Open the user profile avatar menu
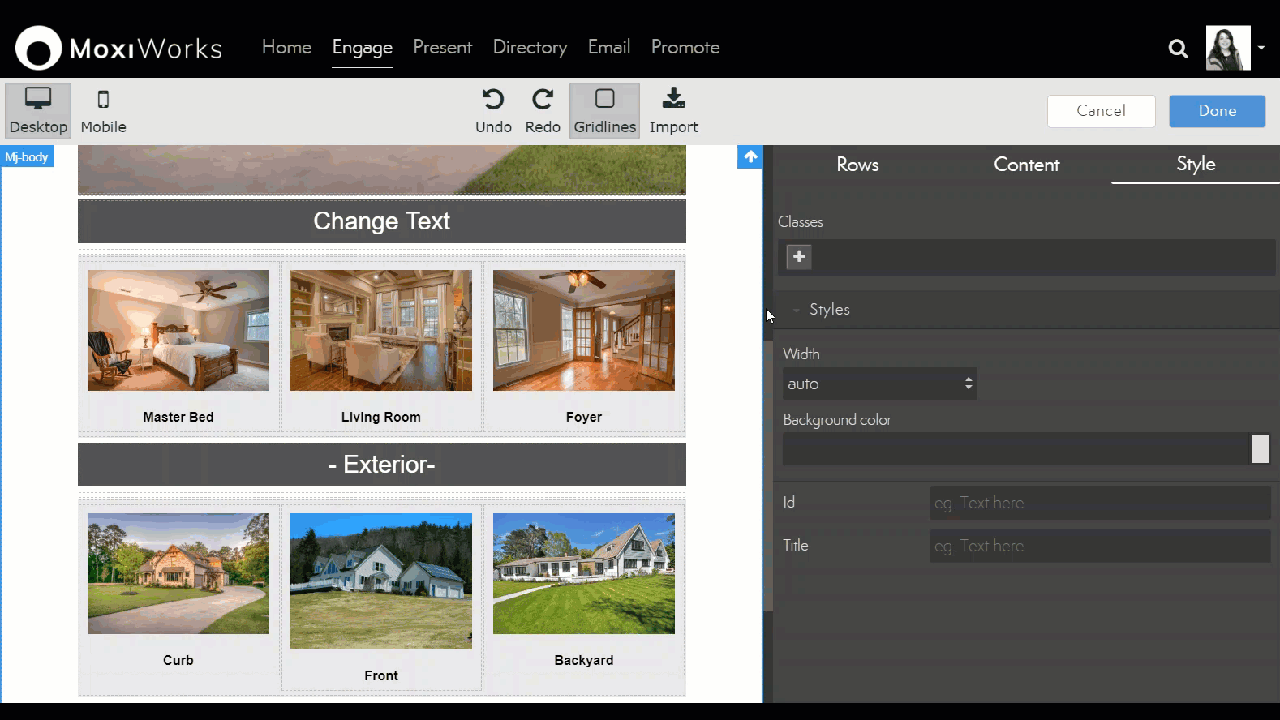The image size is (1280, 720). tap(1228, 48)
